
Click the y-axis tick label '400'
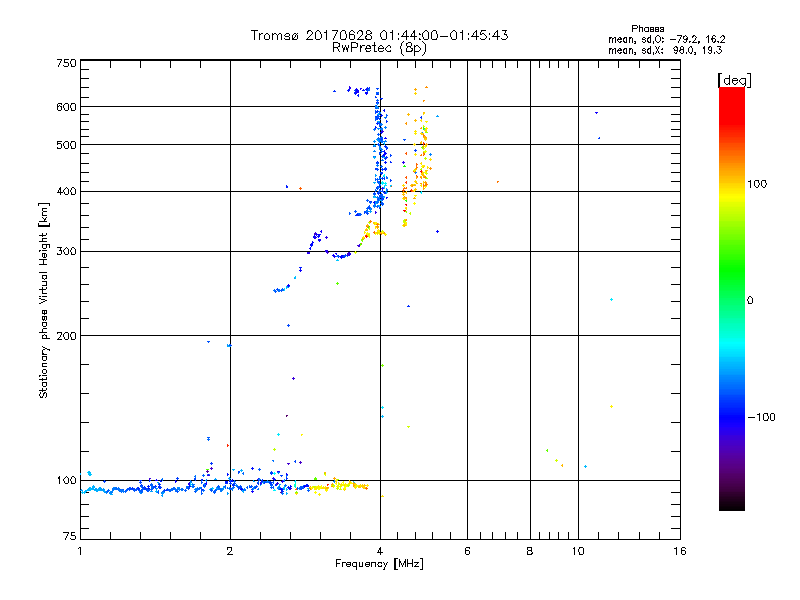click(x=67, y=192)
